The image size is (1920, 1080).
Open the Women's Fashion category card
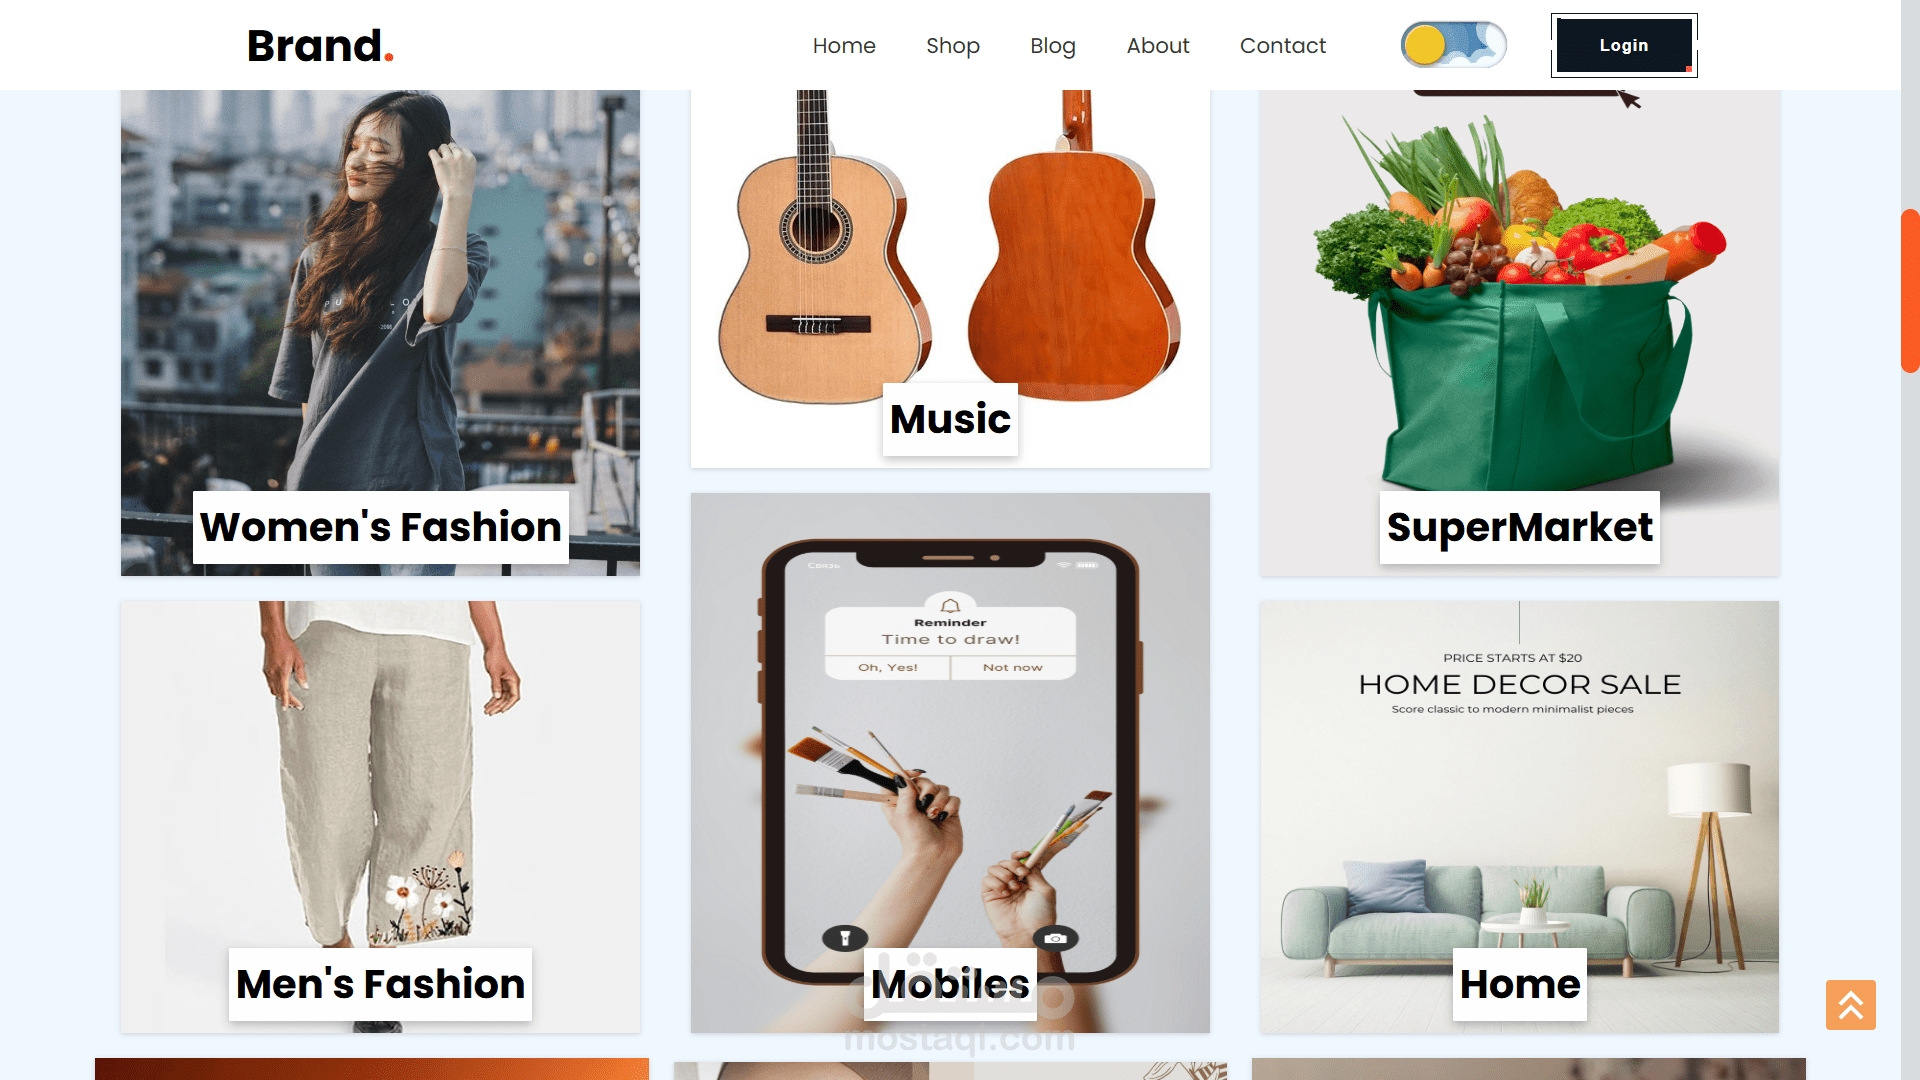[x=380, y=332]
